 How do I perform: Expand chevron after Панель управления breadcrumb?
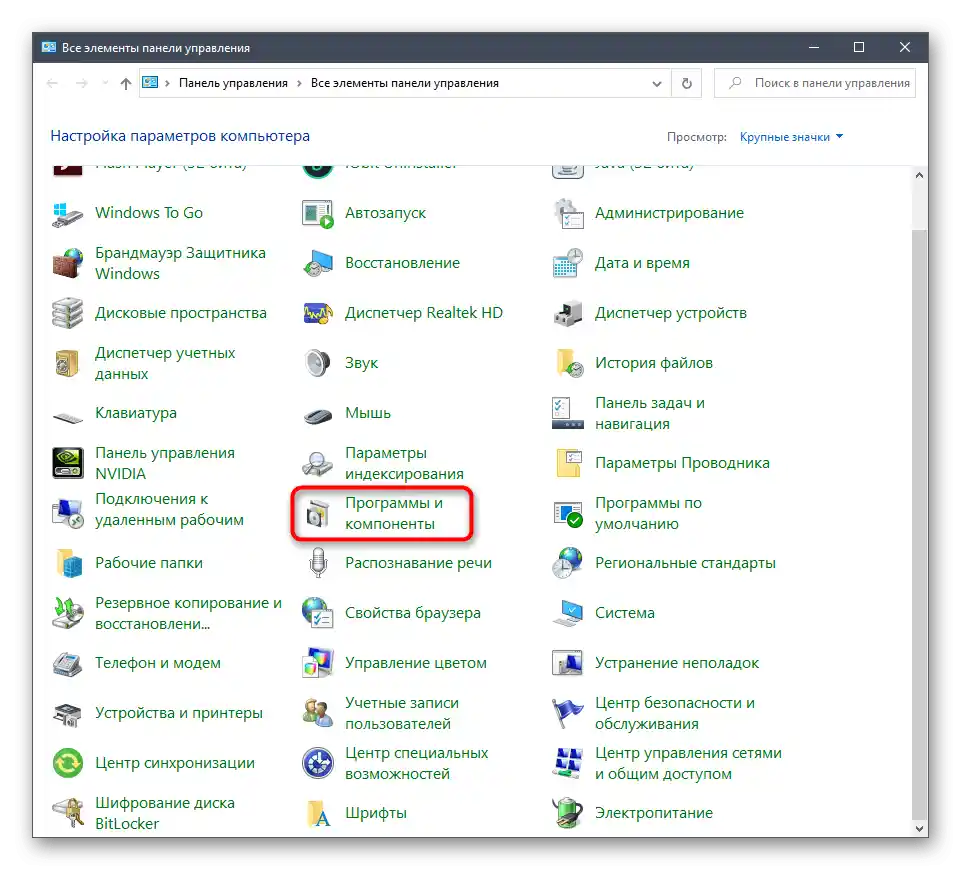pos(299,83)
